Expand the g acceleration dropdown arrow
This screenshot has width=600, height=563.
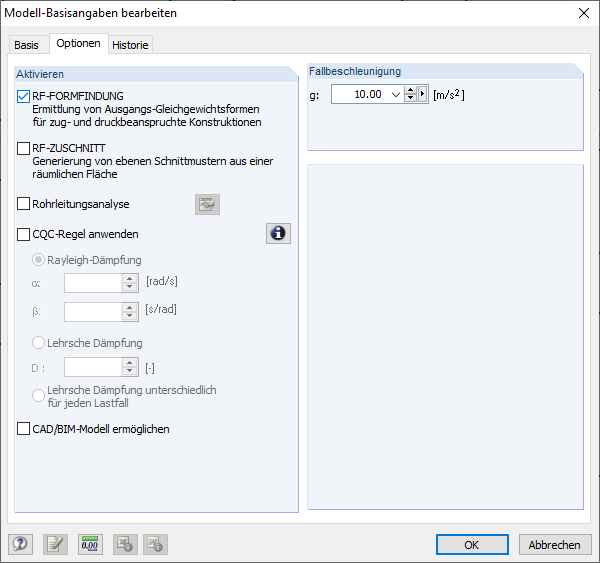pos(396,95)
